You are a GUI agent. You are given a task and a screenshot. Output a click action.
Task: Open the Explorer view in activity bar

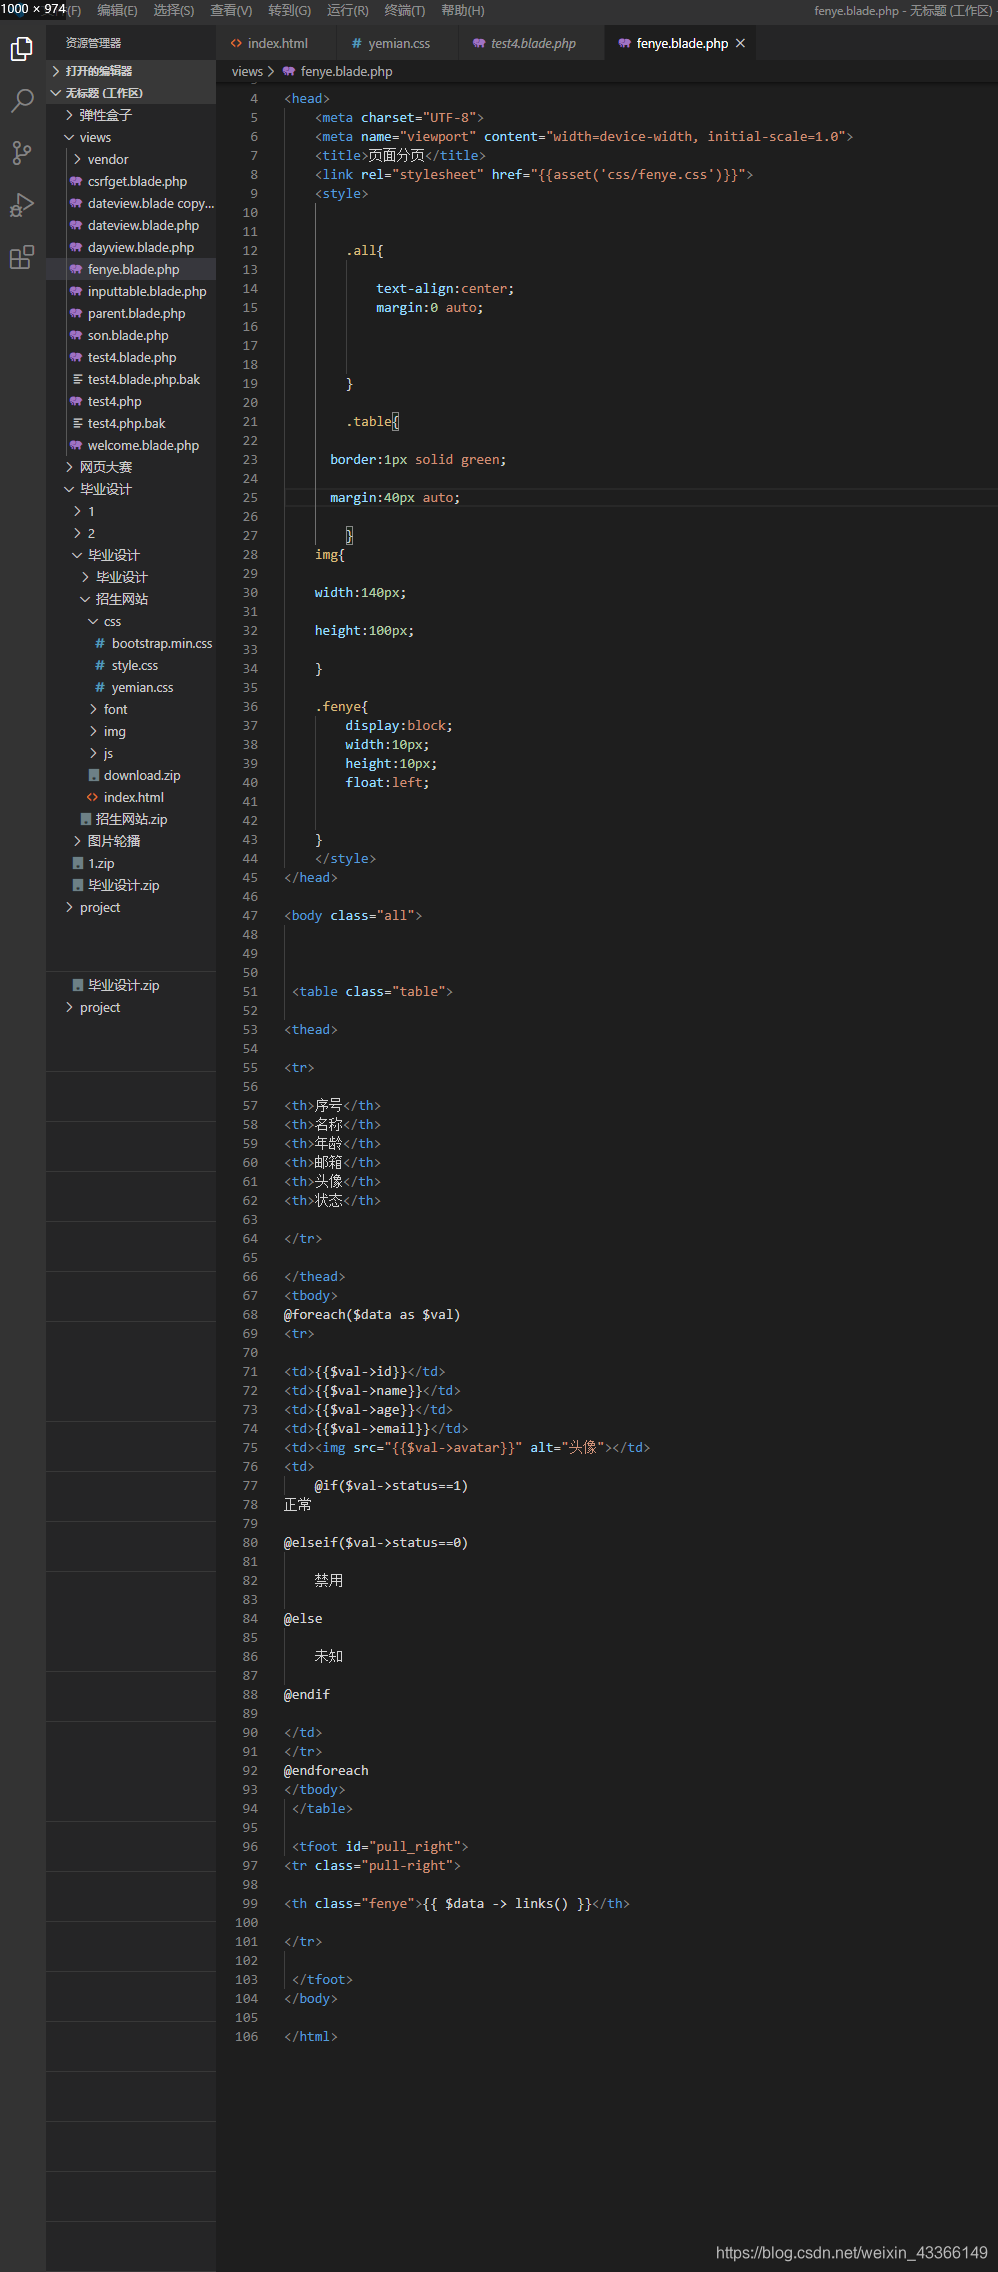pyautogui.click(x=22, y=48)
